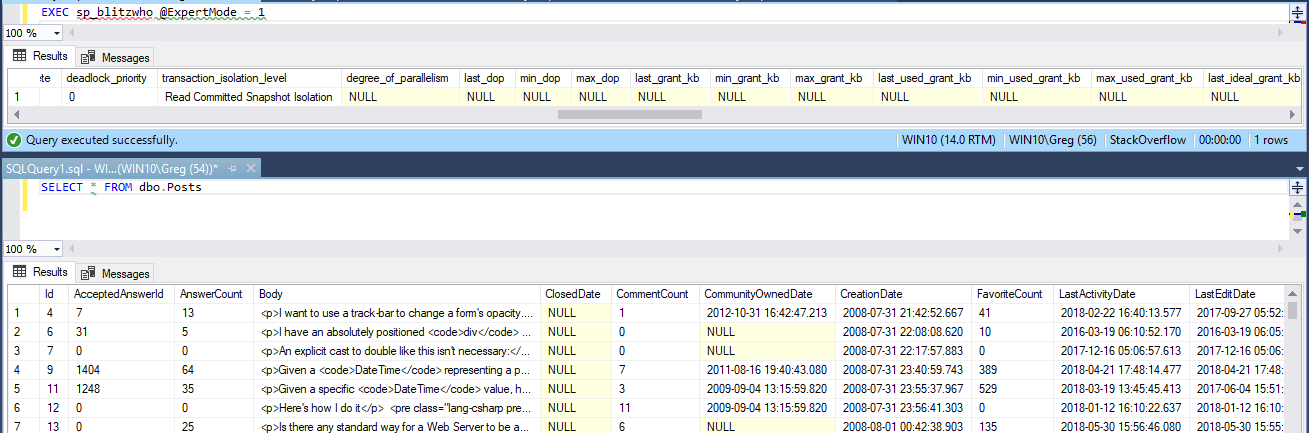This screenshot has height=433, width=1309.
Task: Click the left arrow of the sp_blitzwho results scrollbar
Action: [x=15, y=115]
